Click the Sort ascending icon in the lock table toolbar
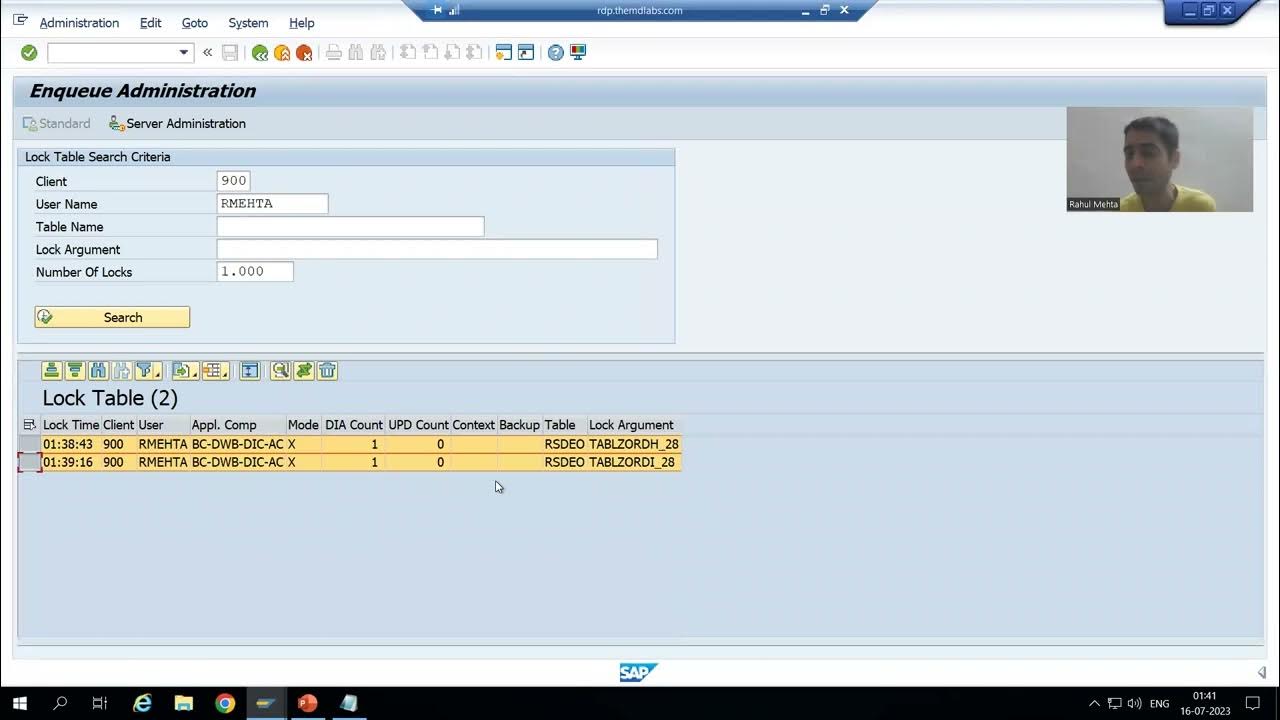This screenshot has height=720, width=1280. 52,371
